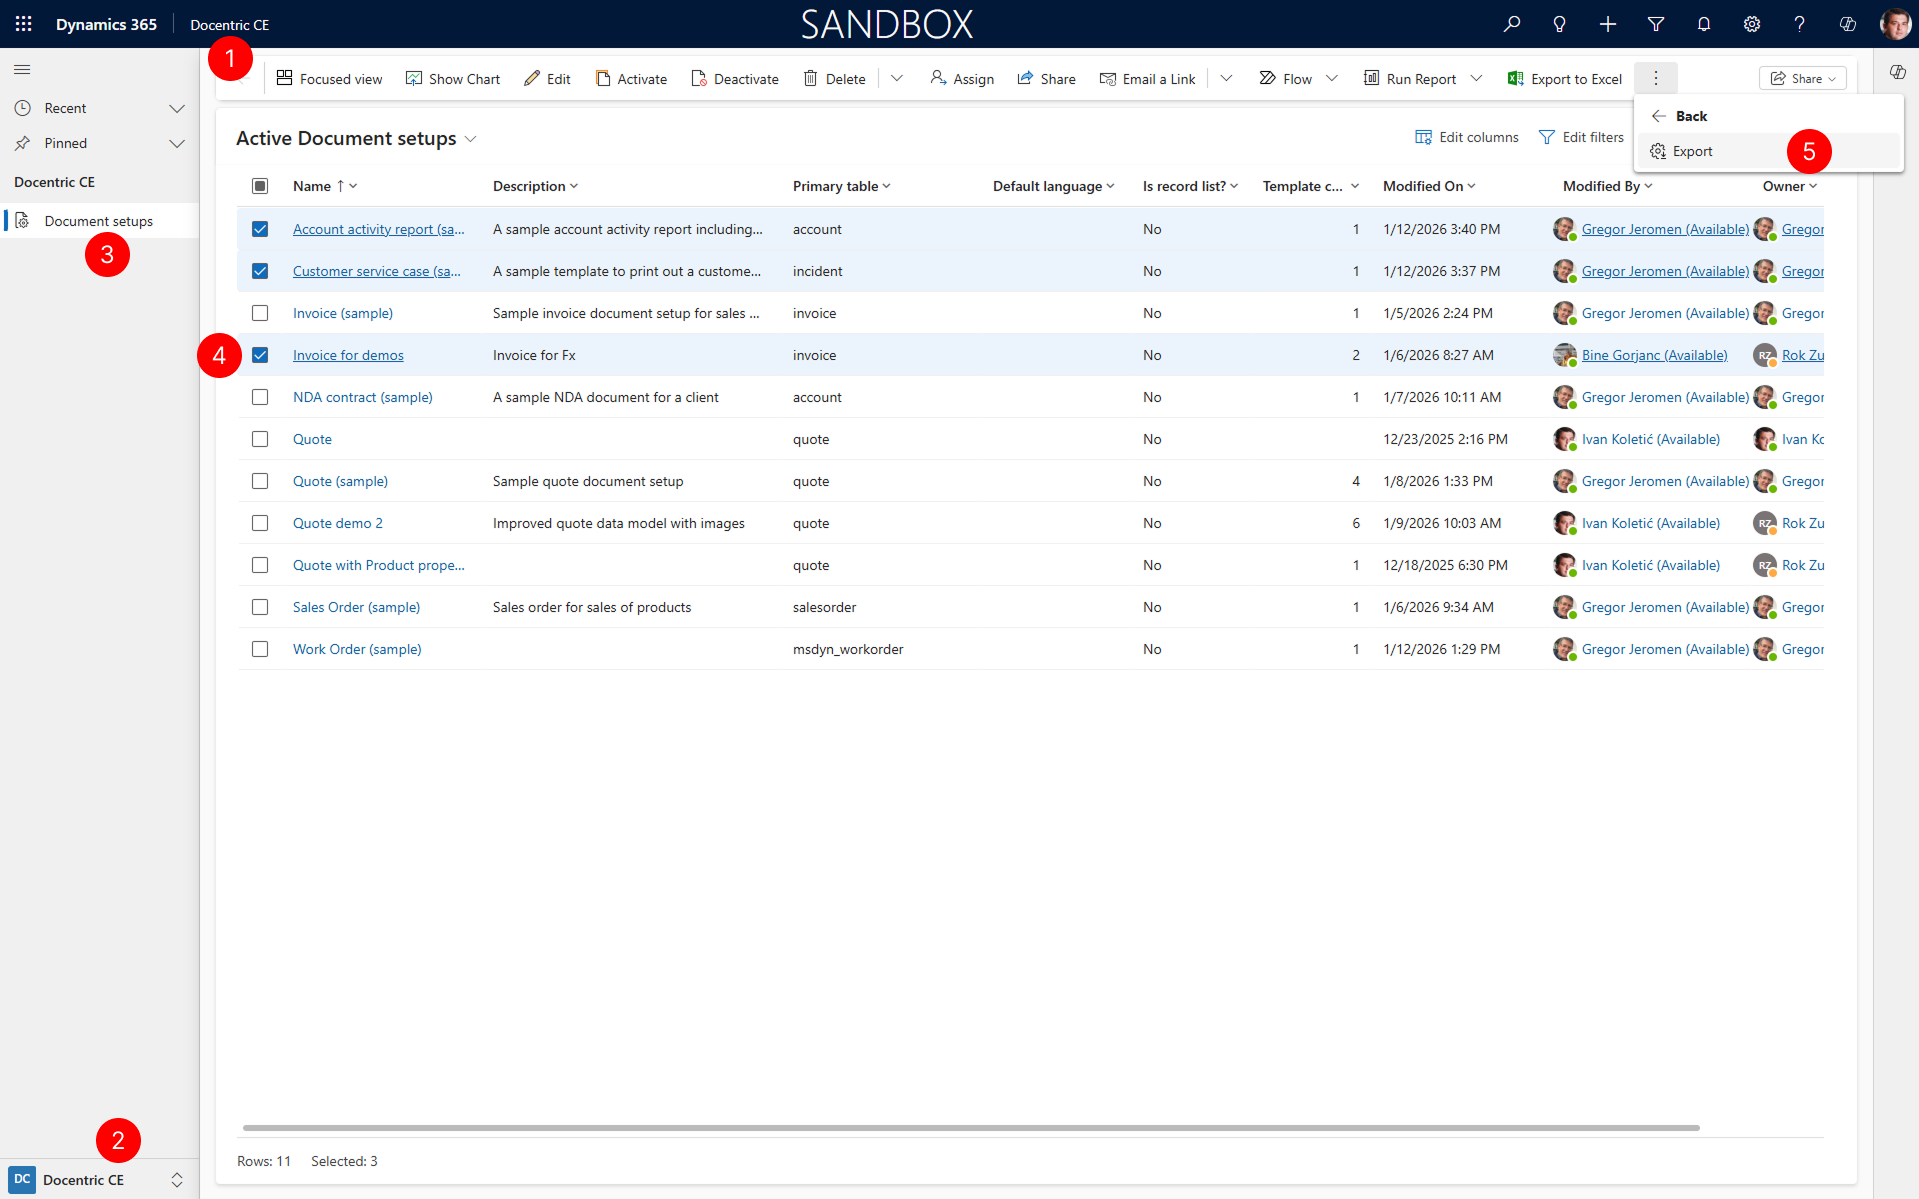Click Assign command

coord(962,78)
